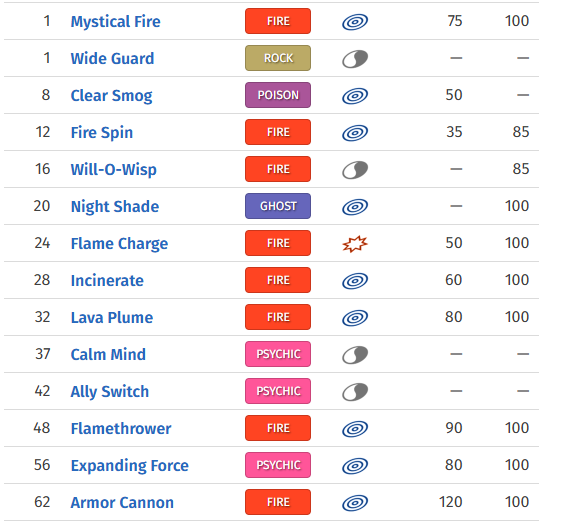Click the GHOST type badge
Screen dimensions: 566x523
coord(278,206)
